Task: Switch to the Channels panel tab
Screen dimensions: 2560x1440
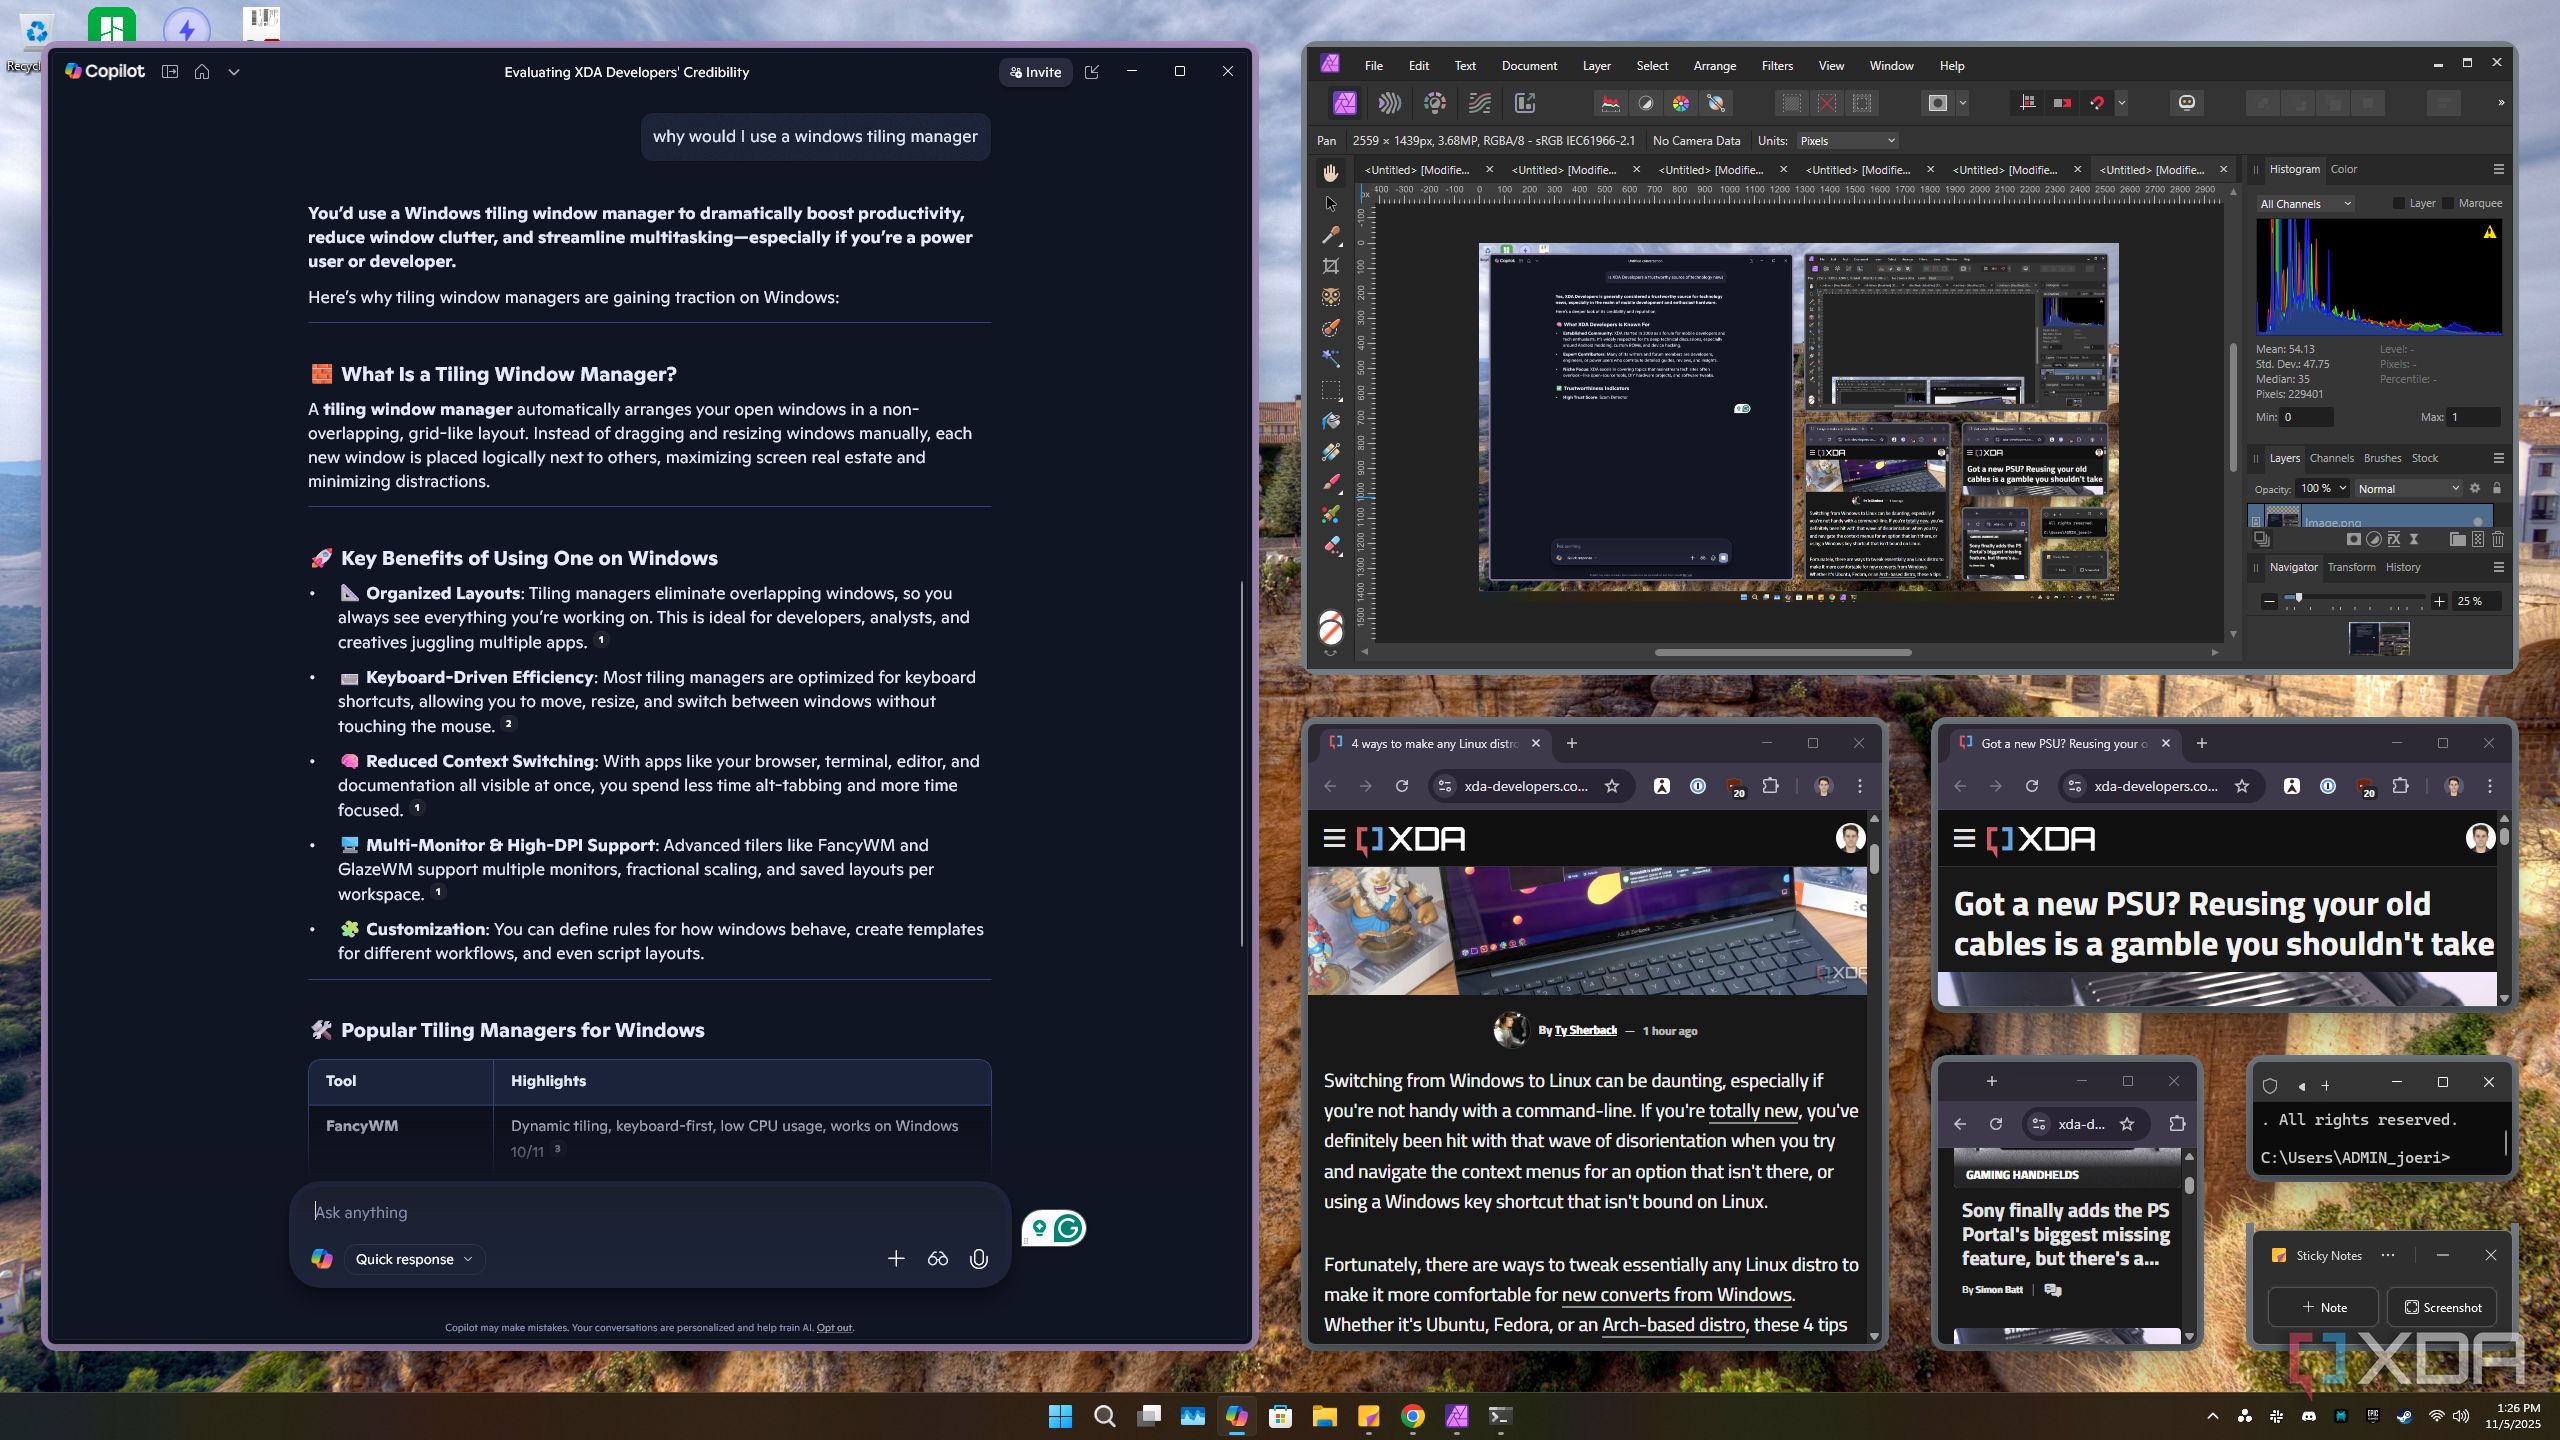Action: (2331, 458)
